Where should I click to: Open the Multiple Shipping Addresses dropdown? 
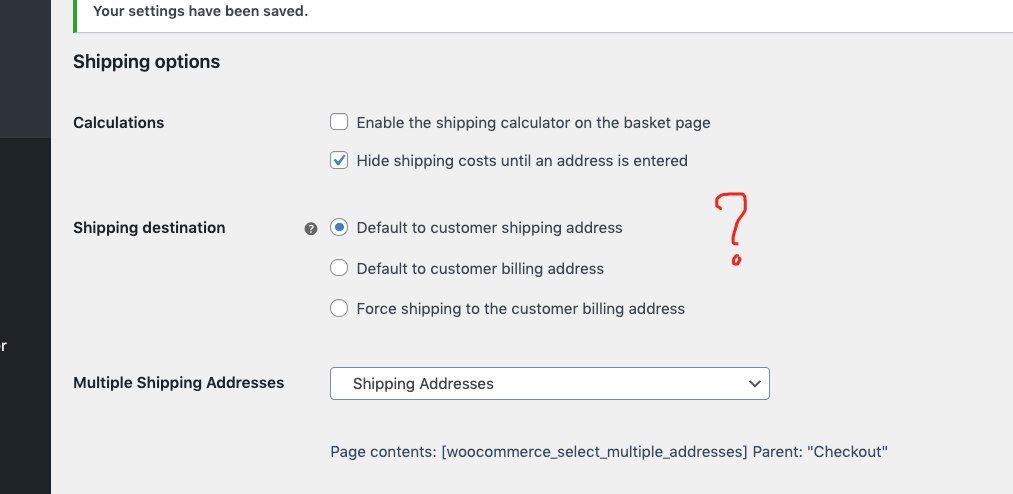[x=550, y=384]
